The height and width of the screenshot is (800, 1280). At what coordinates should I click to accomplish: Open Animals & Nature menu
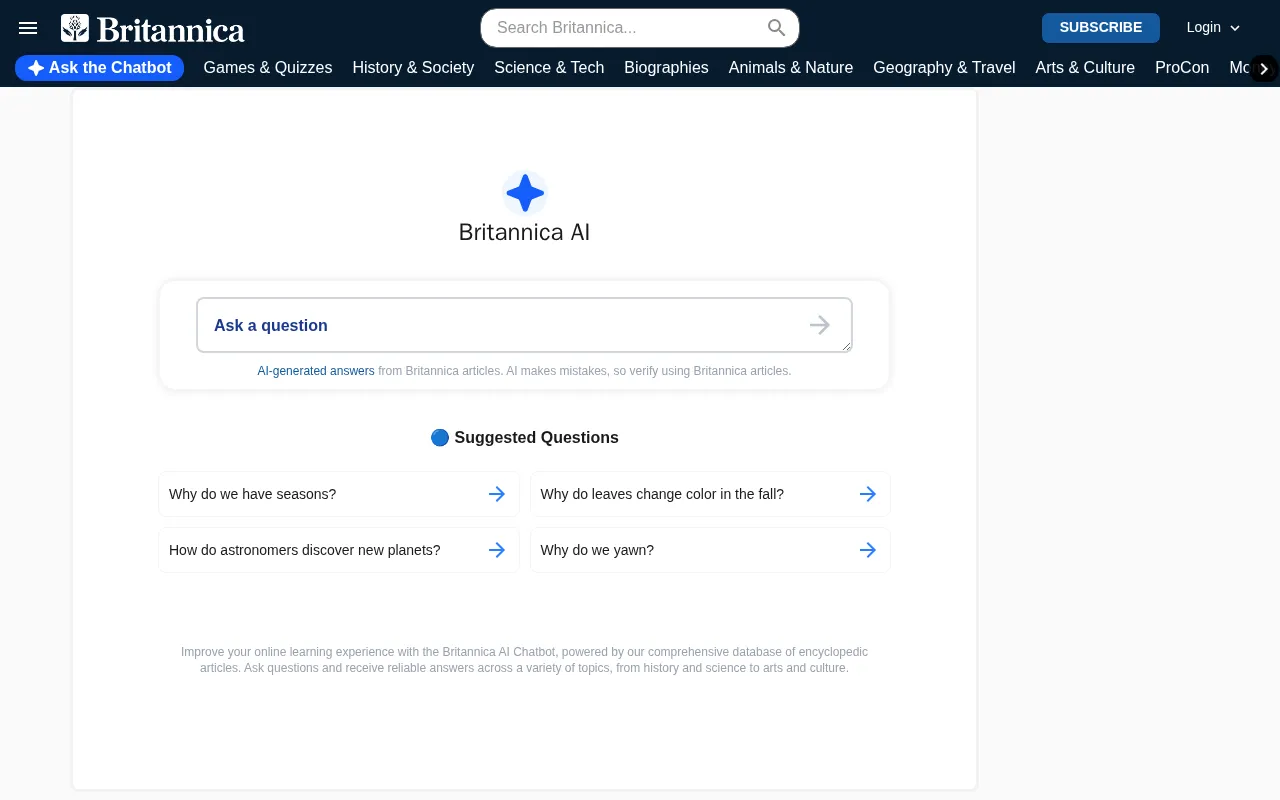coord(791,68)
